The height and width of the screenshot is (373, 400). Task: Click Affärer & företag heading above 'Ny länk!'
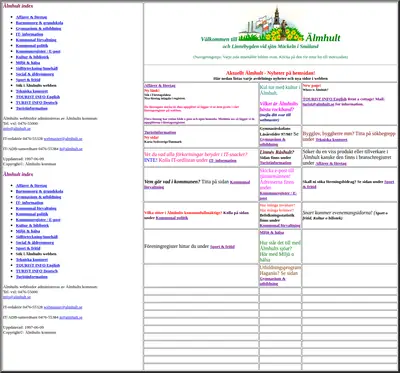[160, 86]
